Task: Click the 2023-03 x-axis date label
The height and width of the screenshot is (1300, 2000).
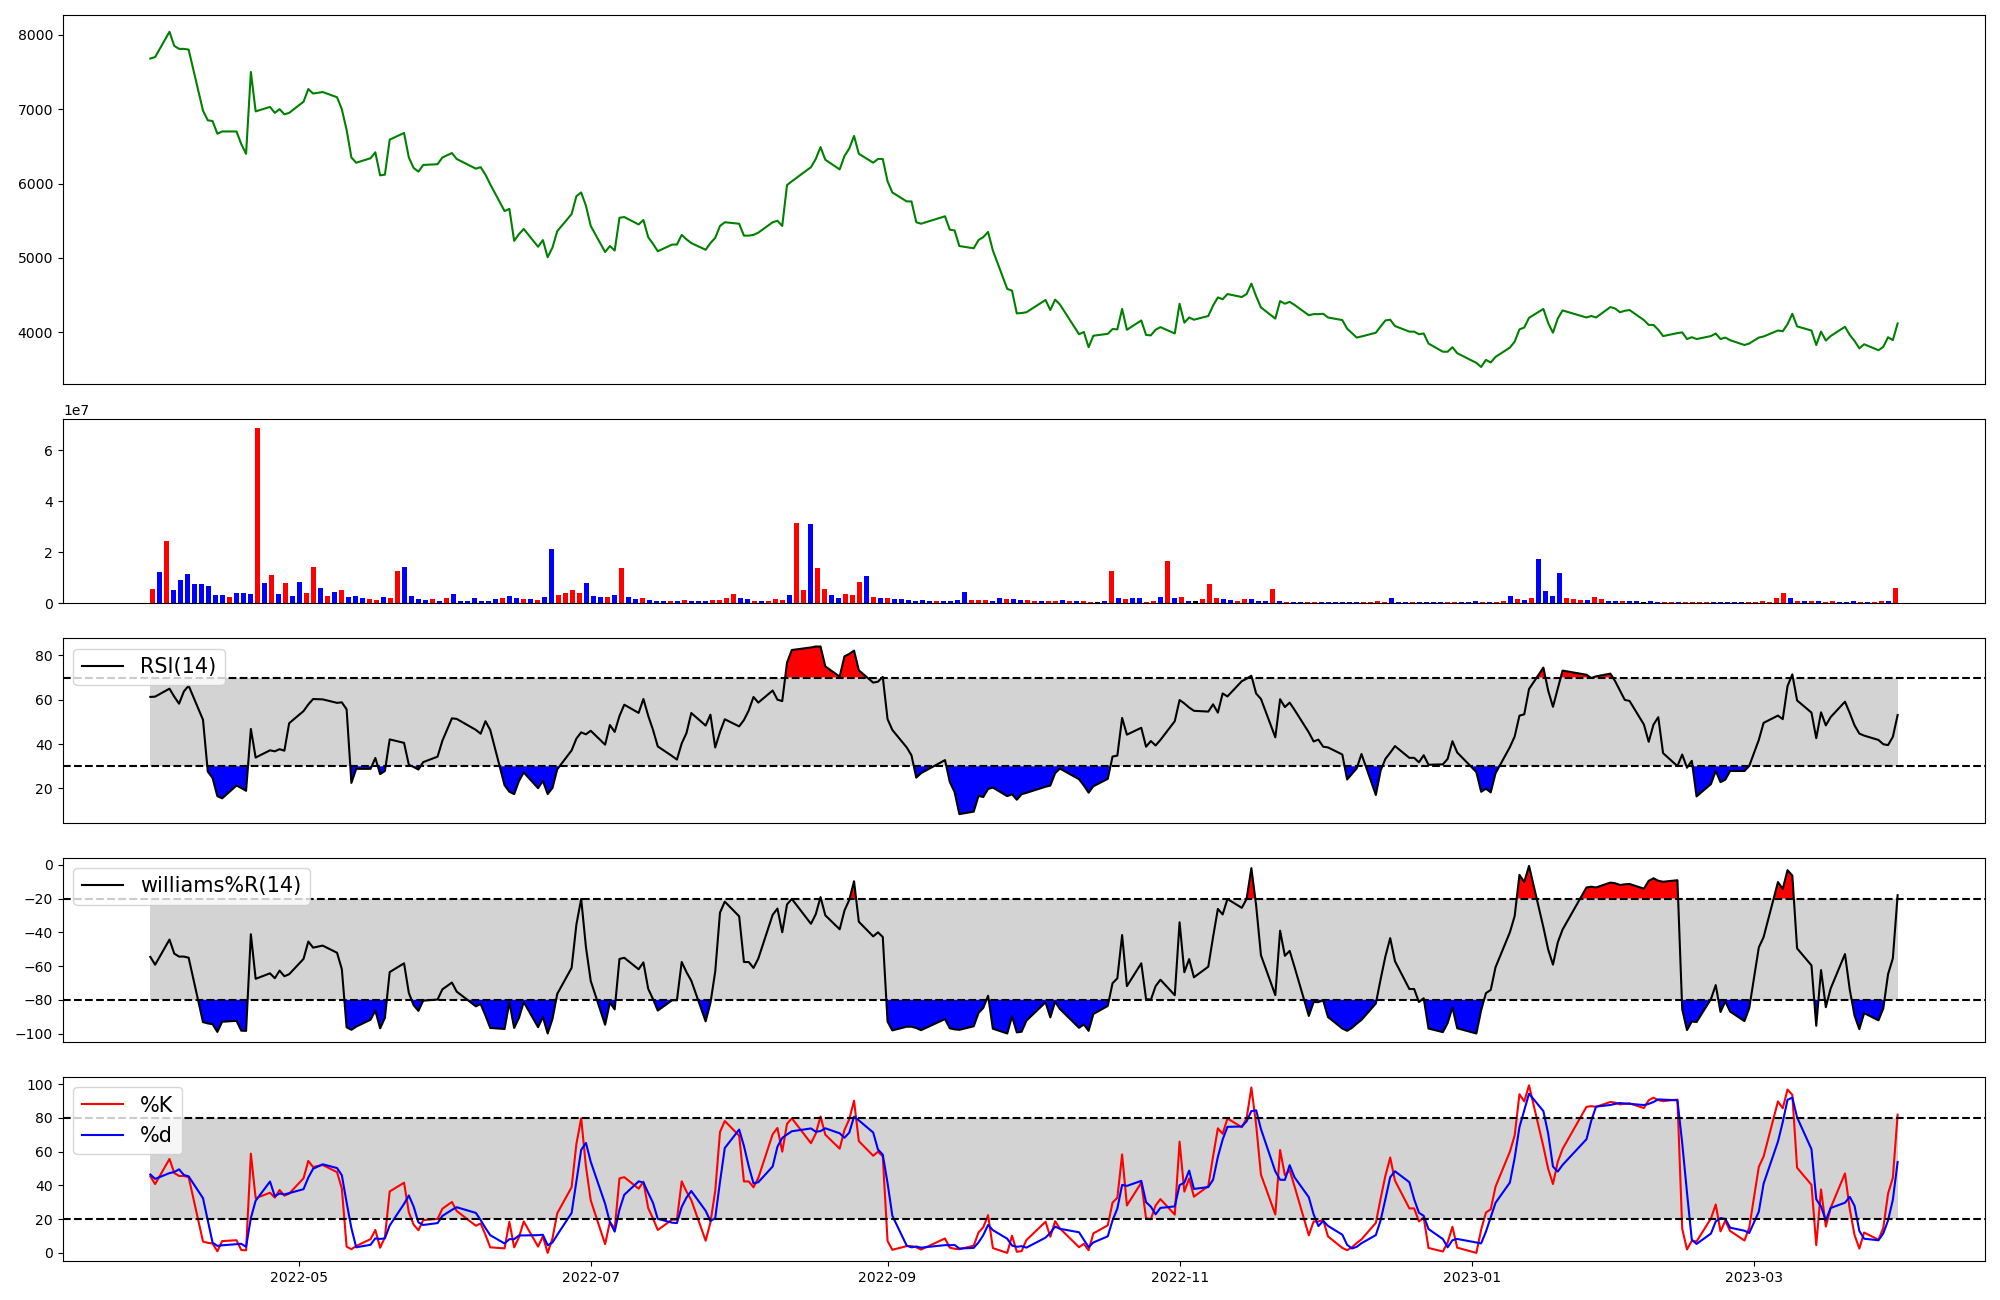Action: [x=1756, y=1277]
